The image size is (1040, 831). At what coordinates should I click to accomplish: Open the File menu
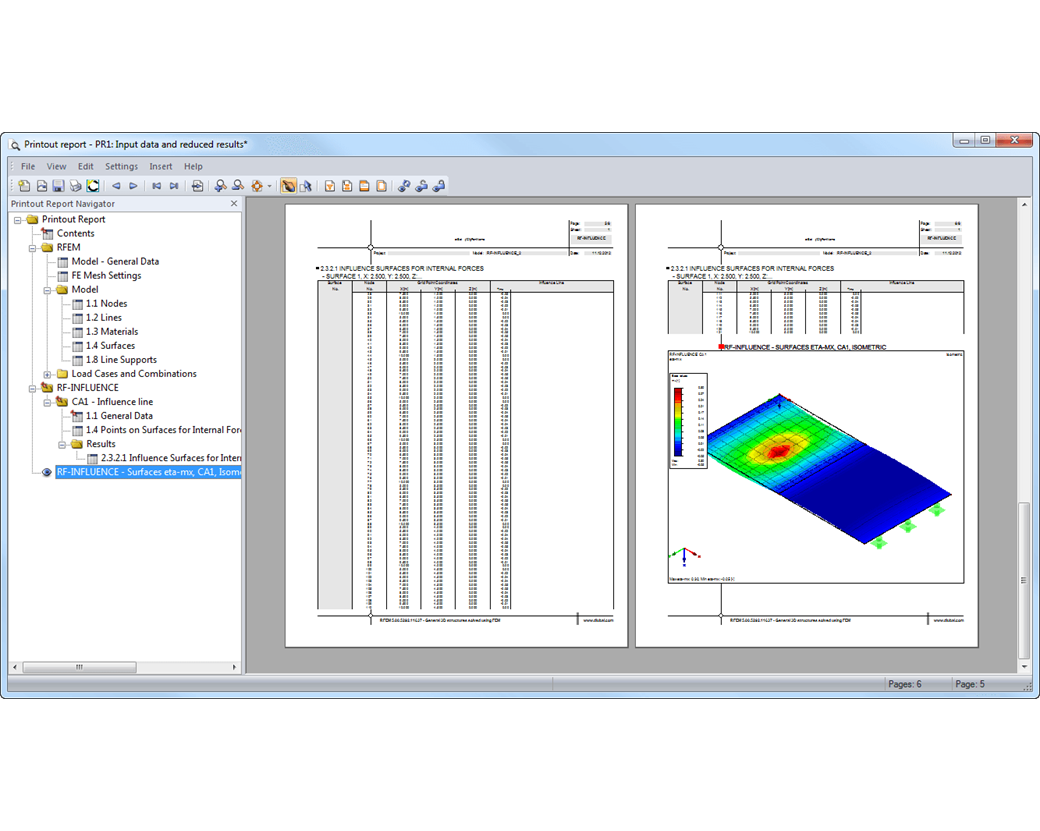[x=28, y=166]
